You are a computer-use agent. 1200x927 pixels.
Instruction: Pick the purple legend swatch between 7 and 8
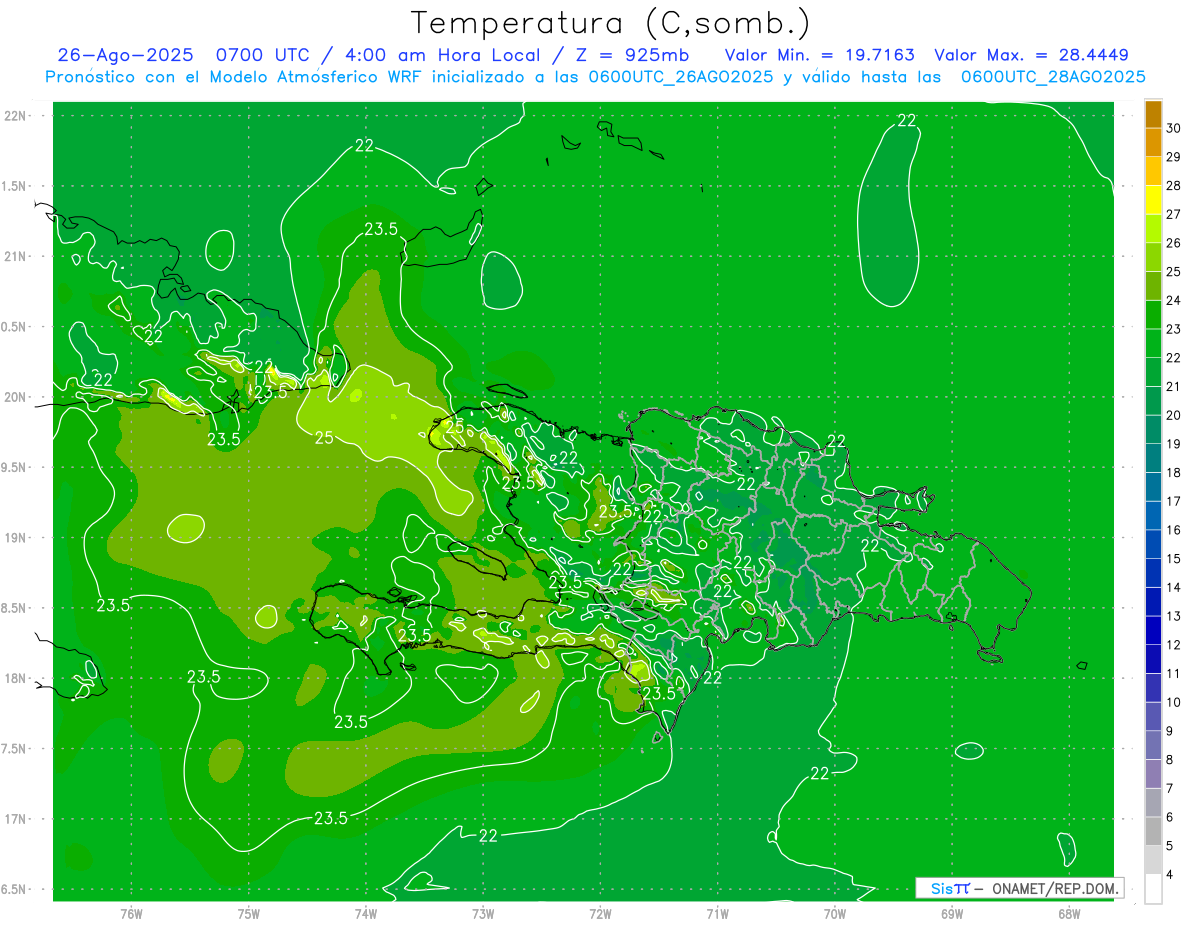coord(1153,774)
